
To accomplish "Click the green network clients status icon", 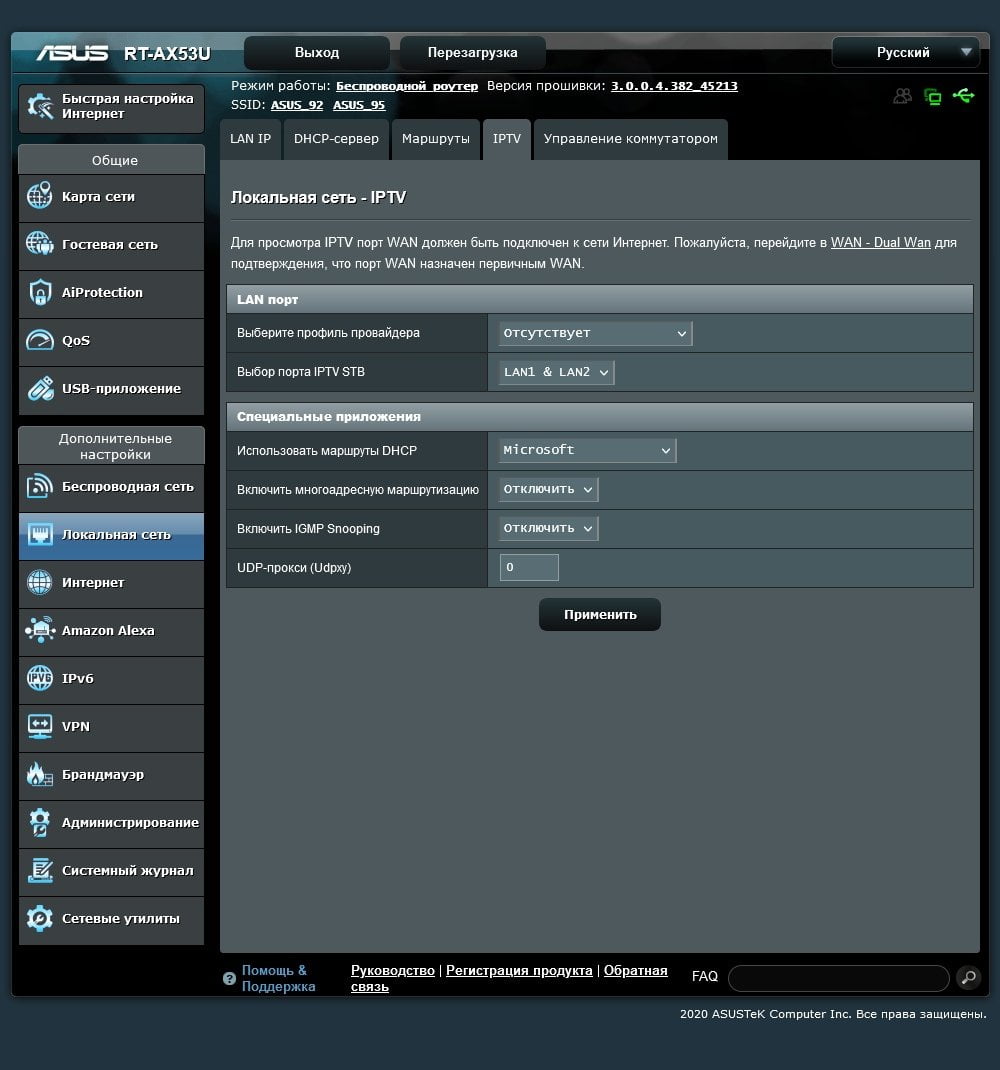I will (932, 96).
